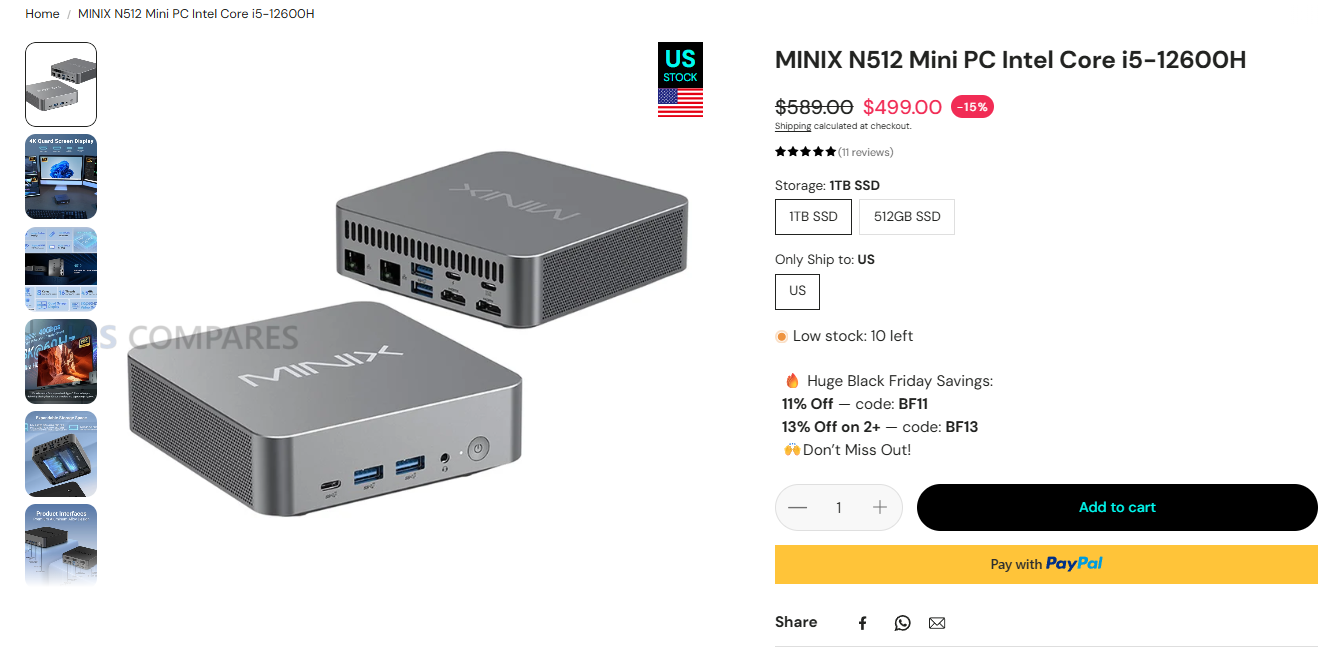Screen dimensions: 1341x670
Task: View the 4K Quad Screen Display thumbnail
Action: (61, 176)
